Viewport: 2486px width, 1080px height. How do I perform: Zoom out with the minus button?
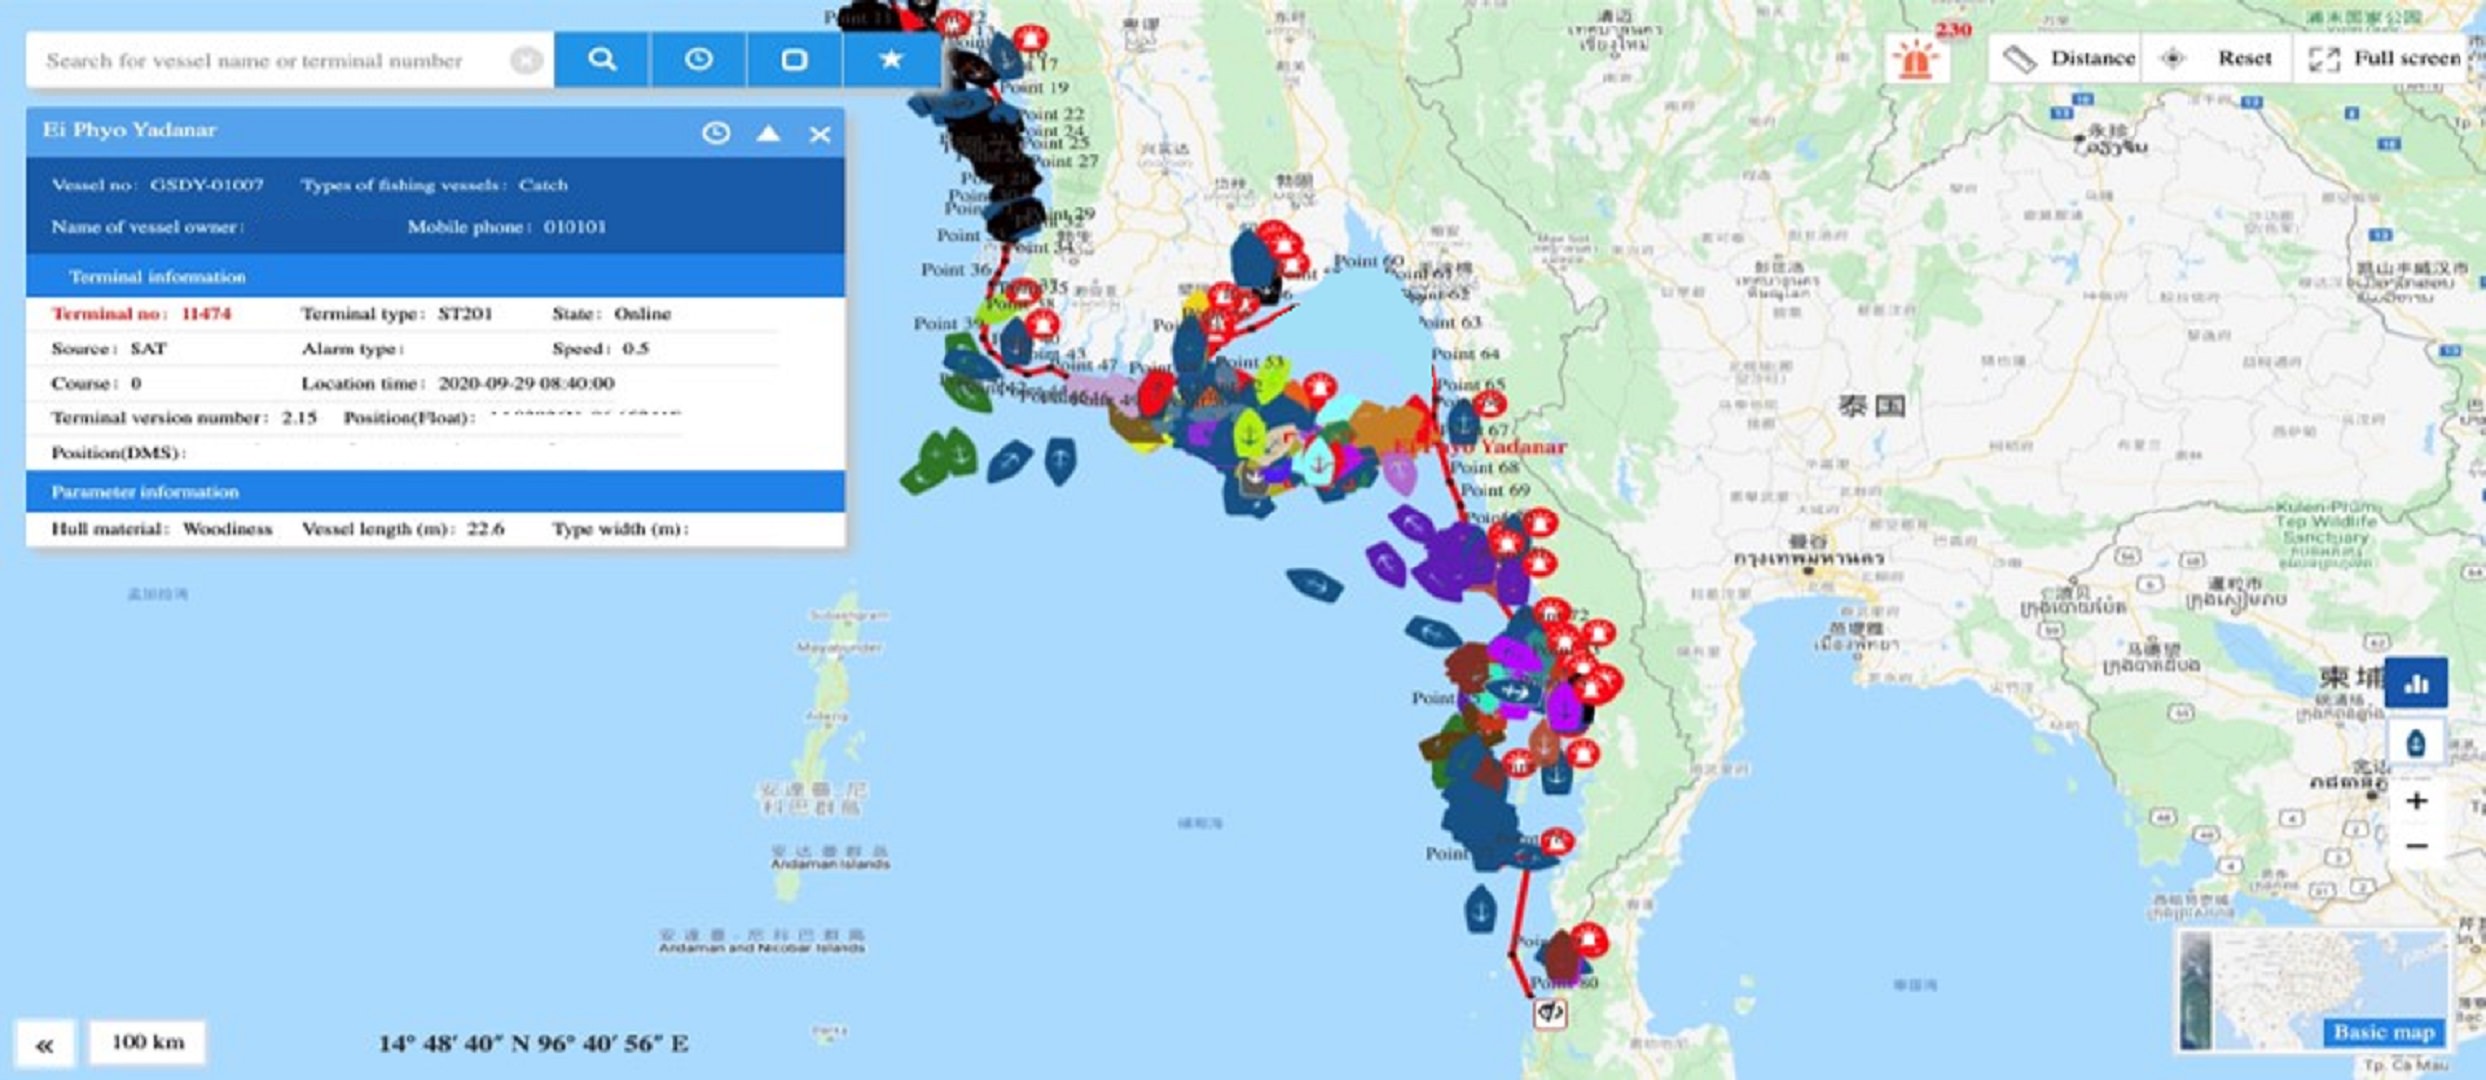[2416, 847]
